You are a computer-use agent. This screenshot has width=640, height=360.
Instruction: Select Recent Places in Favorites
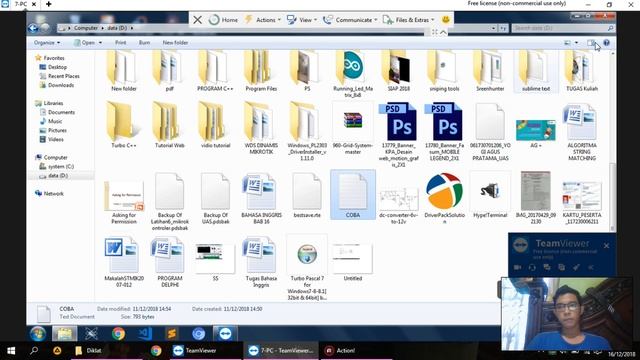coord(59,76)
